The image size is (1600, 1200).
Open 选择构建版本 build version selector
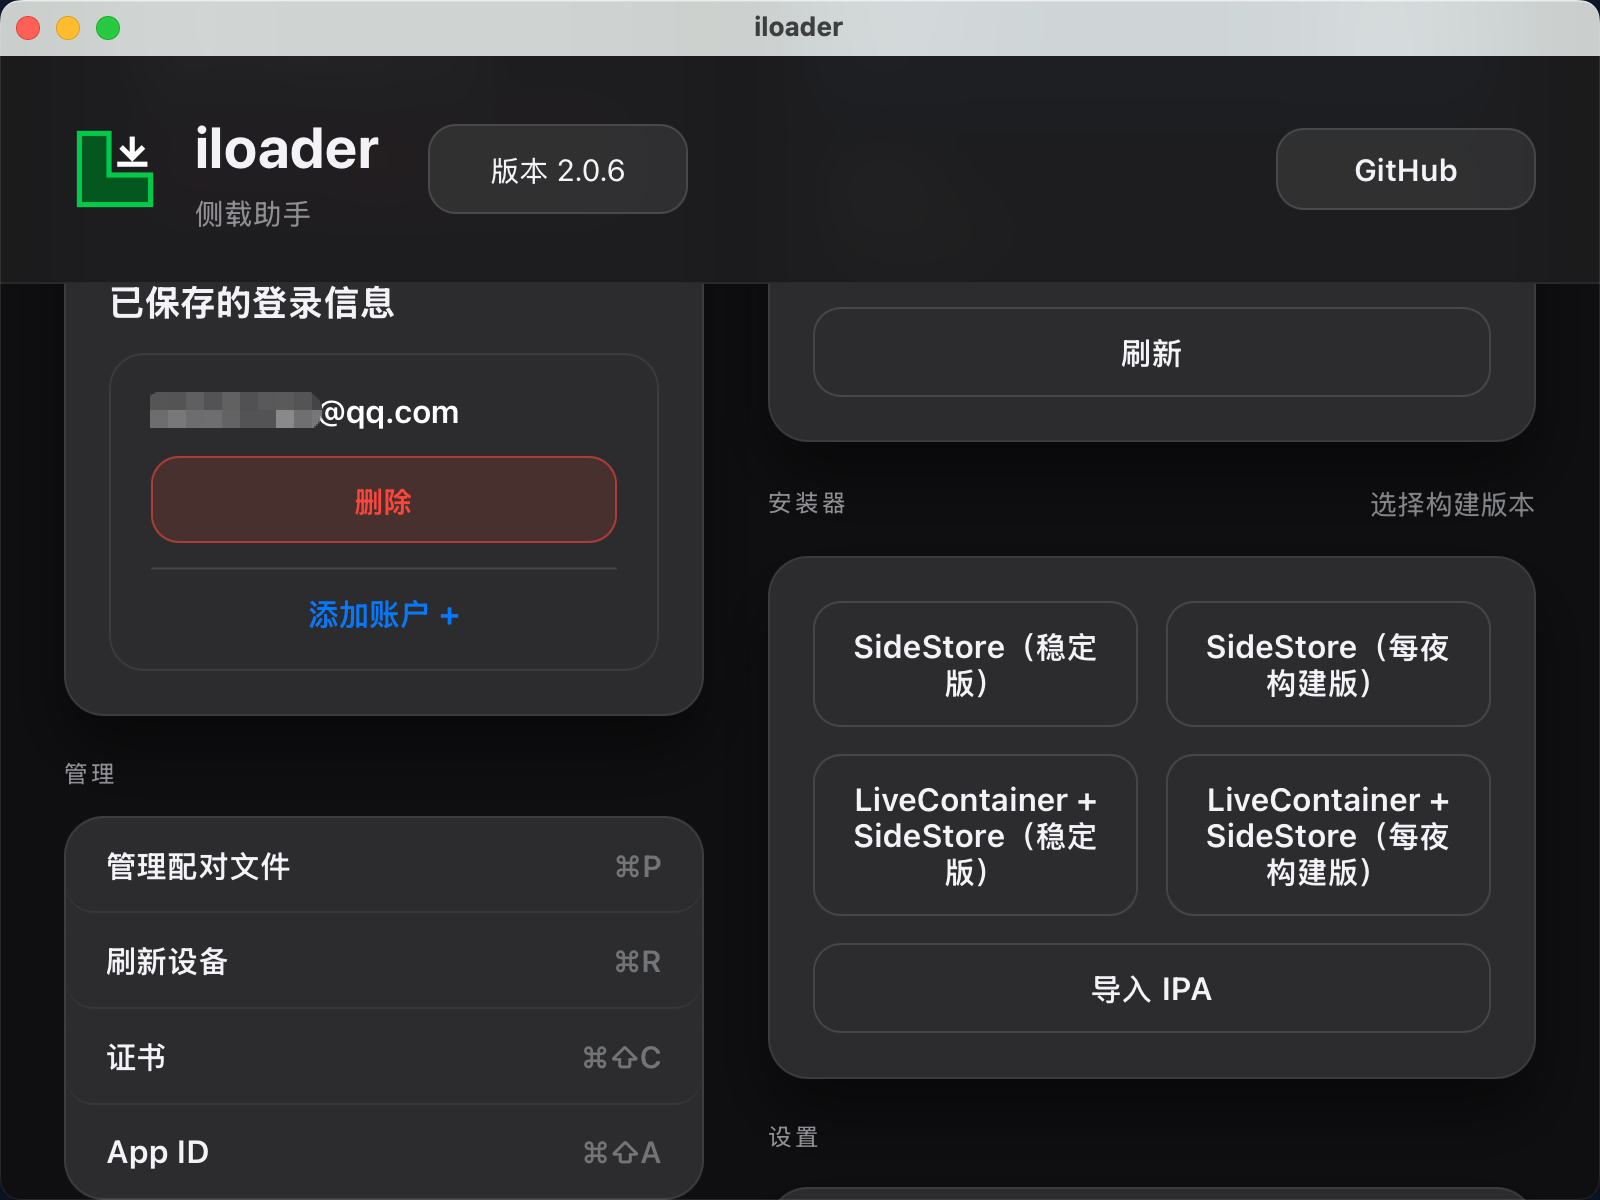[x=1452, y=505]
